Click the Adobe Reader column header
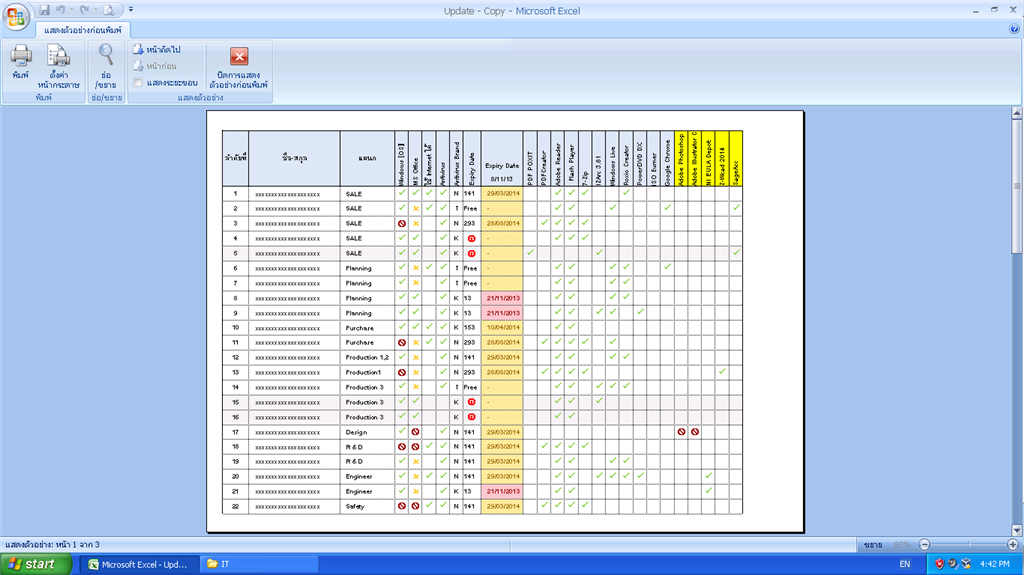The width and height of the screenshot is (1024, 575). pyautogui.click(x=558, y=159)
